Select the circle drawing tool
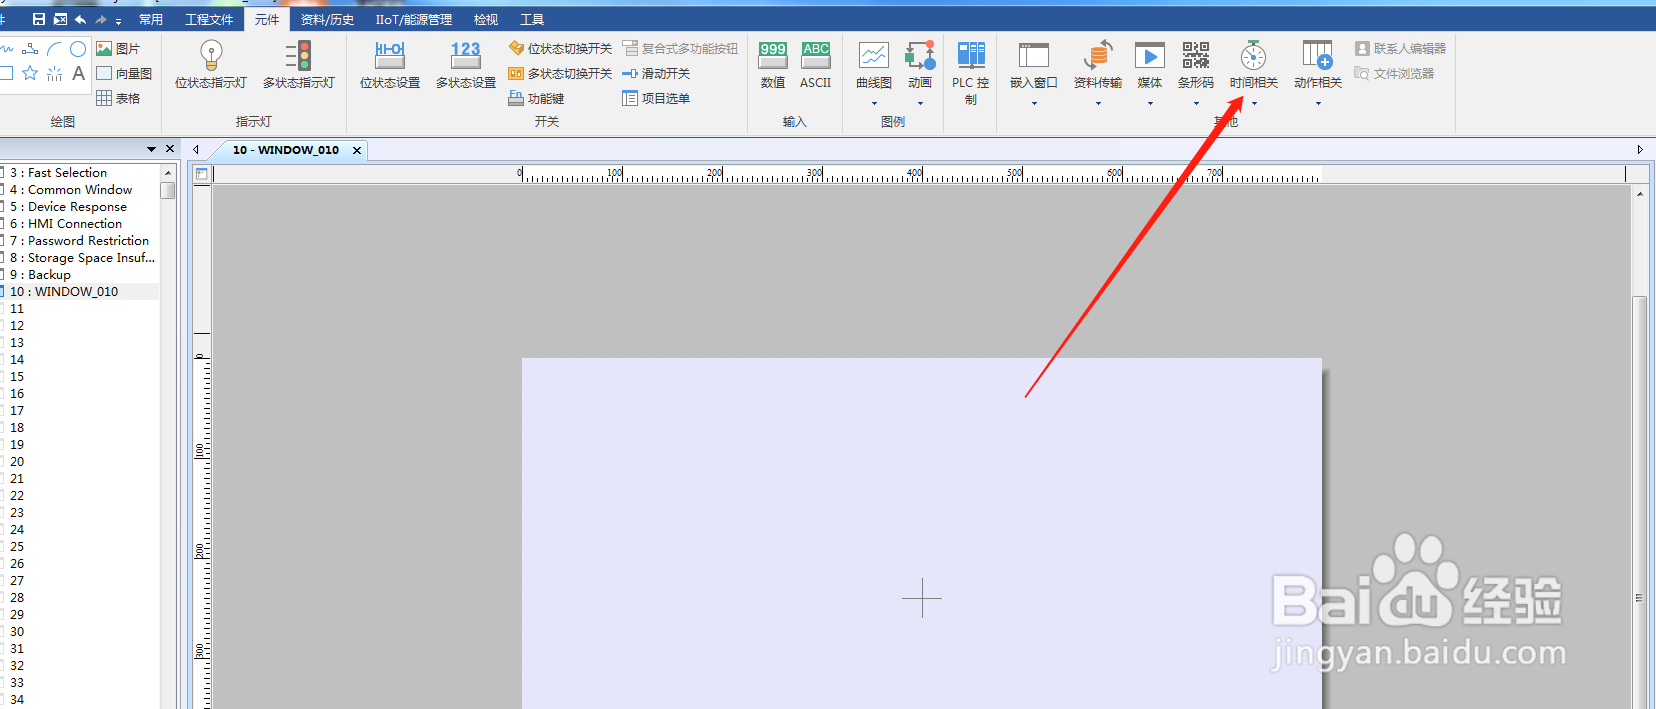The image size is (1656, 709). pos(78,48)
